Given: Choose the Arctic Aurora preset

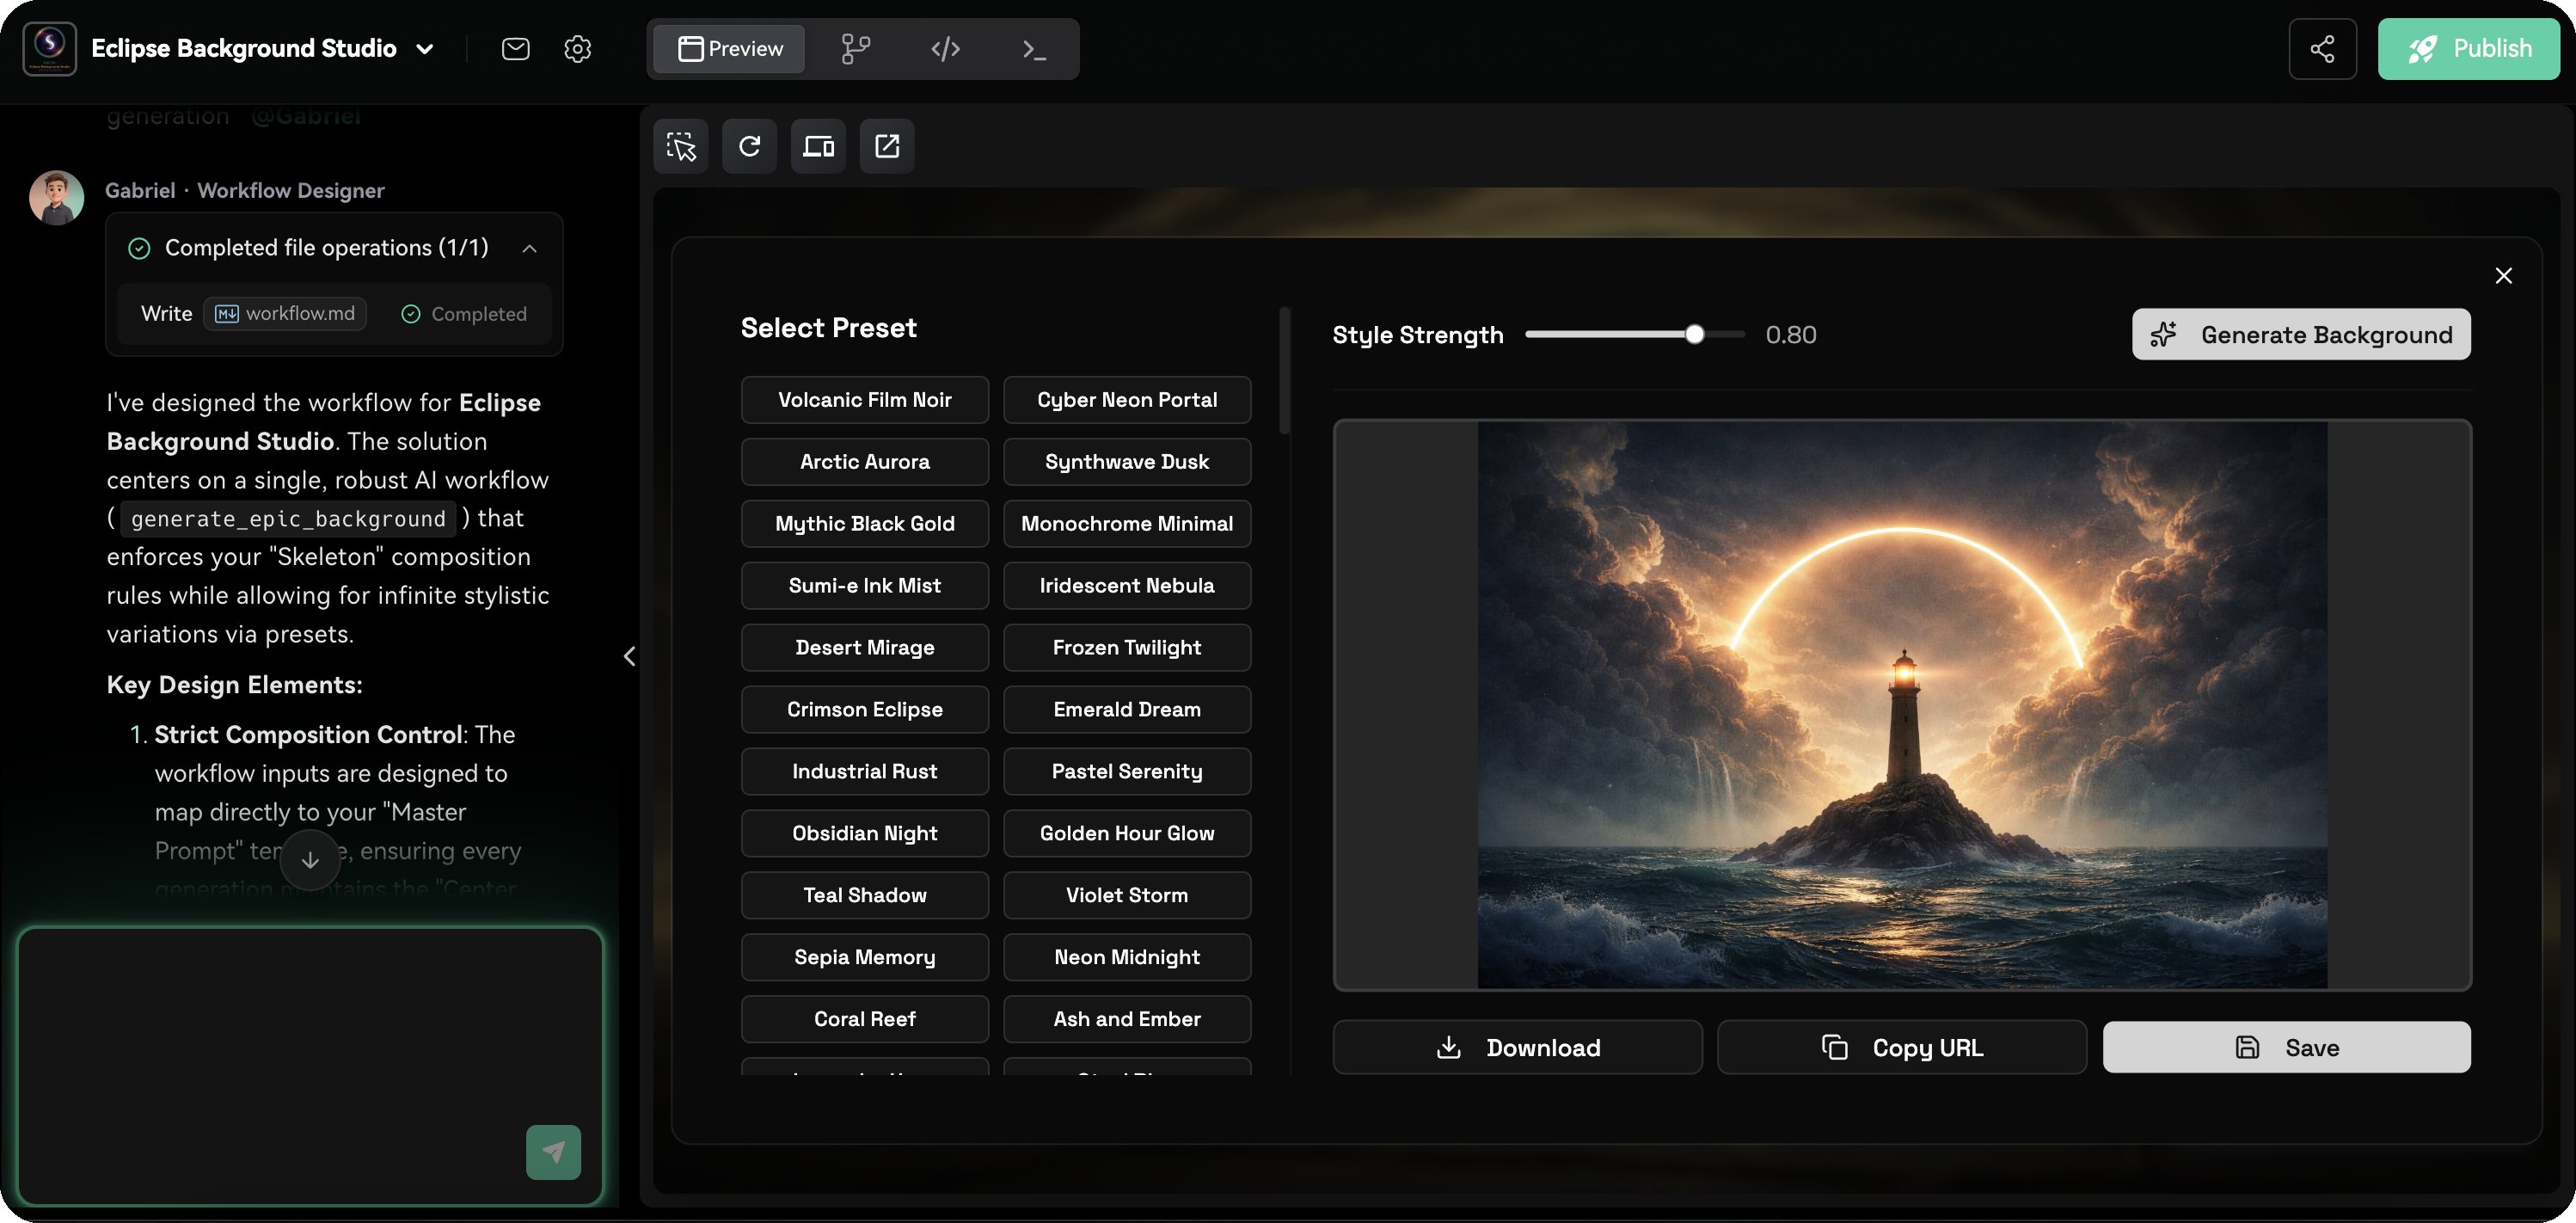Looking at the screenshot, I should click(864, 461).
